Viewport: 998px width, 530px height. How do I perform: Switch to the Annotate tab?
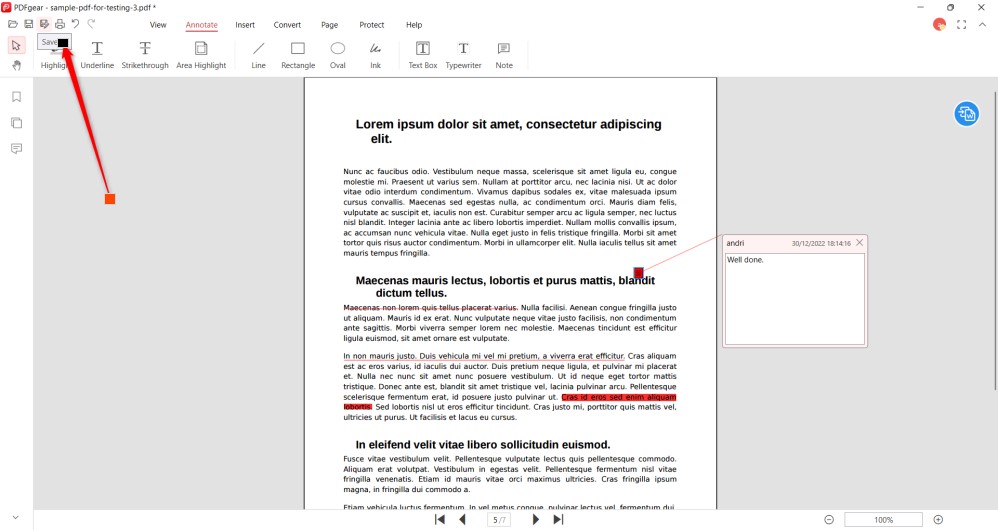click(x=202, y=25)
